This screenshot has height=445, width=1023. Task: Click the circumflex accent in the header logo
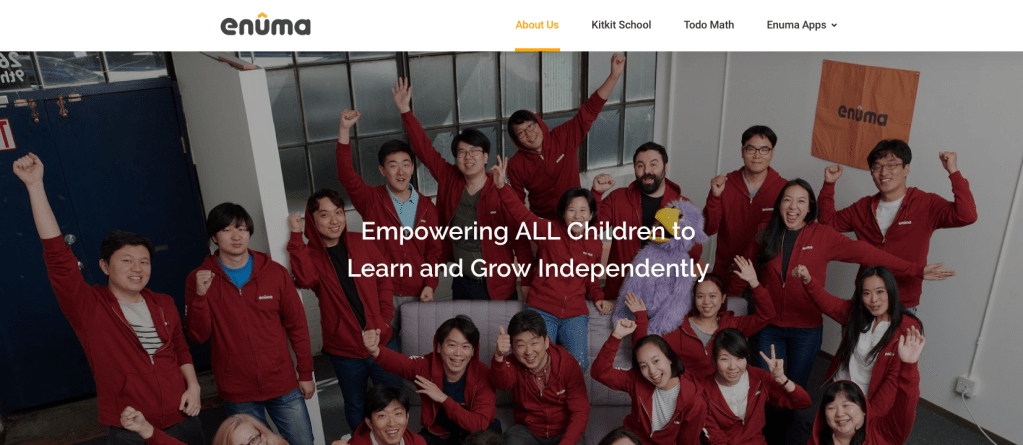pos(262,15)
